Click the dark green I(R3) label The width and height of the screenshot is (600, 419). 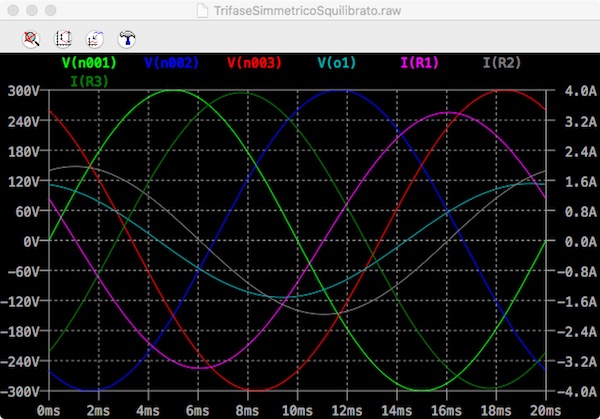click(89, 79)
